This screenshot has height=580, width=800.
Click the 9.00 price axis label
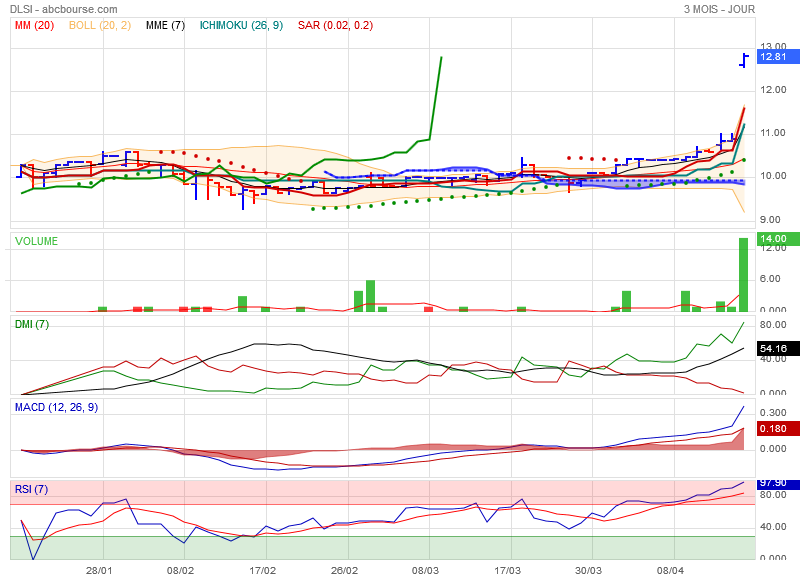point(770,220)
